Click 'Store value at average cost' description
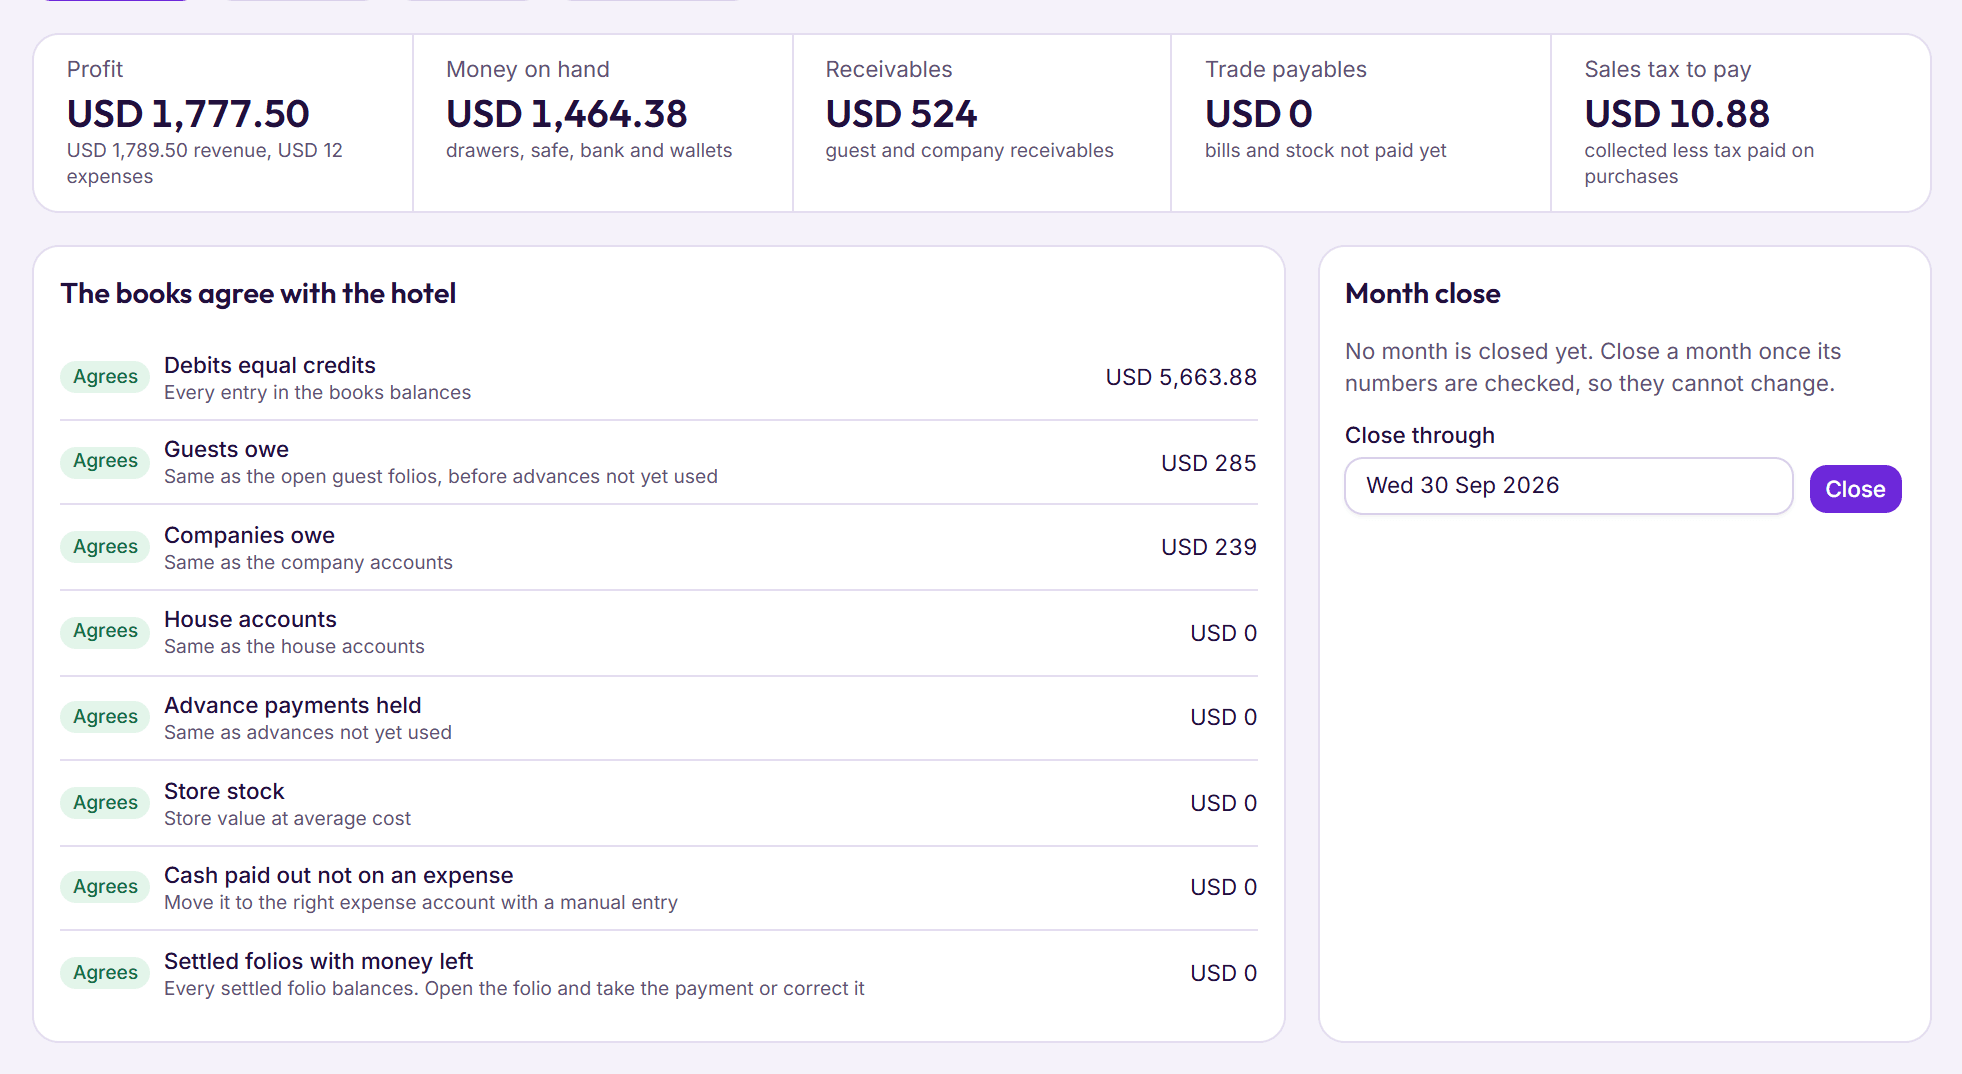 point(287,818)
